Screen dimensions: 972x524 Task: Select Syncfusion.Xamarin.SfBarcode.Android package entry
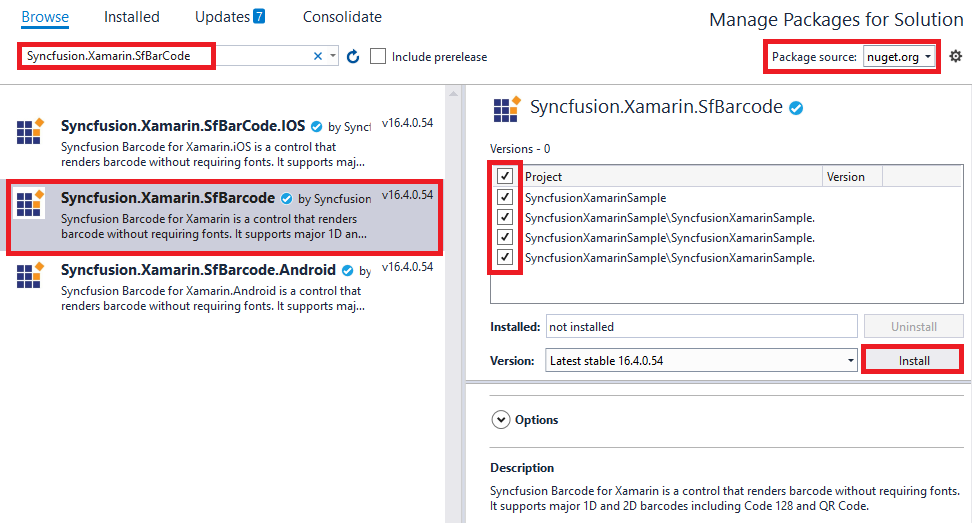[224, 286]
